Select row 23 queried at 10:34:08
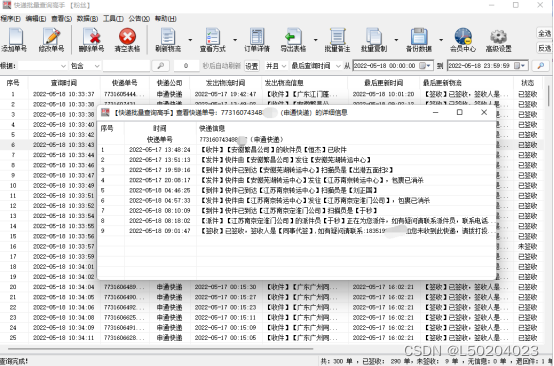 coord(272,317)
